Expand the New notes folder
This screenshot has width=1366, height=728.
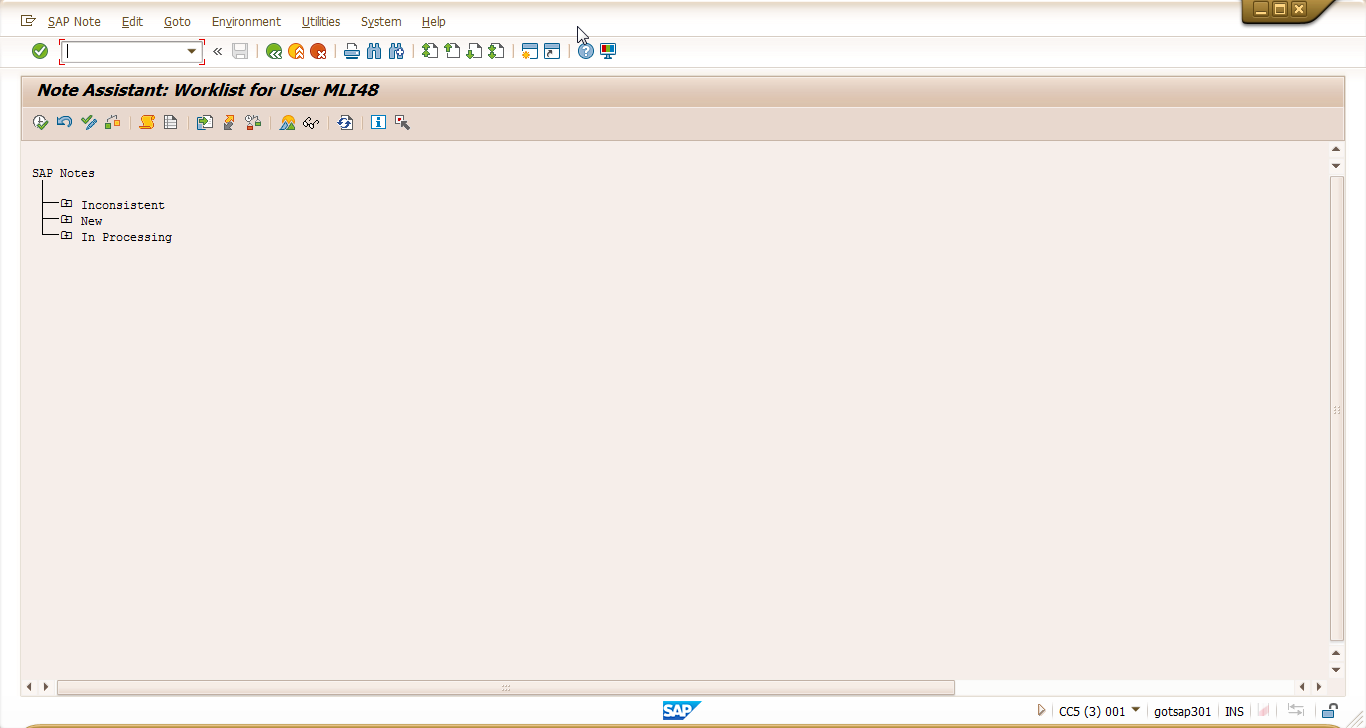[66, 220]
